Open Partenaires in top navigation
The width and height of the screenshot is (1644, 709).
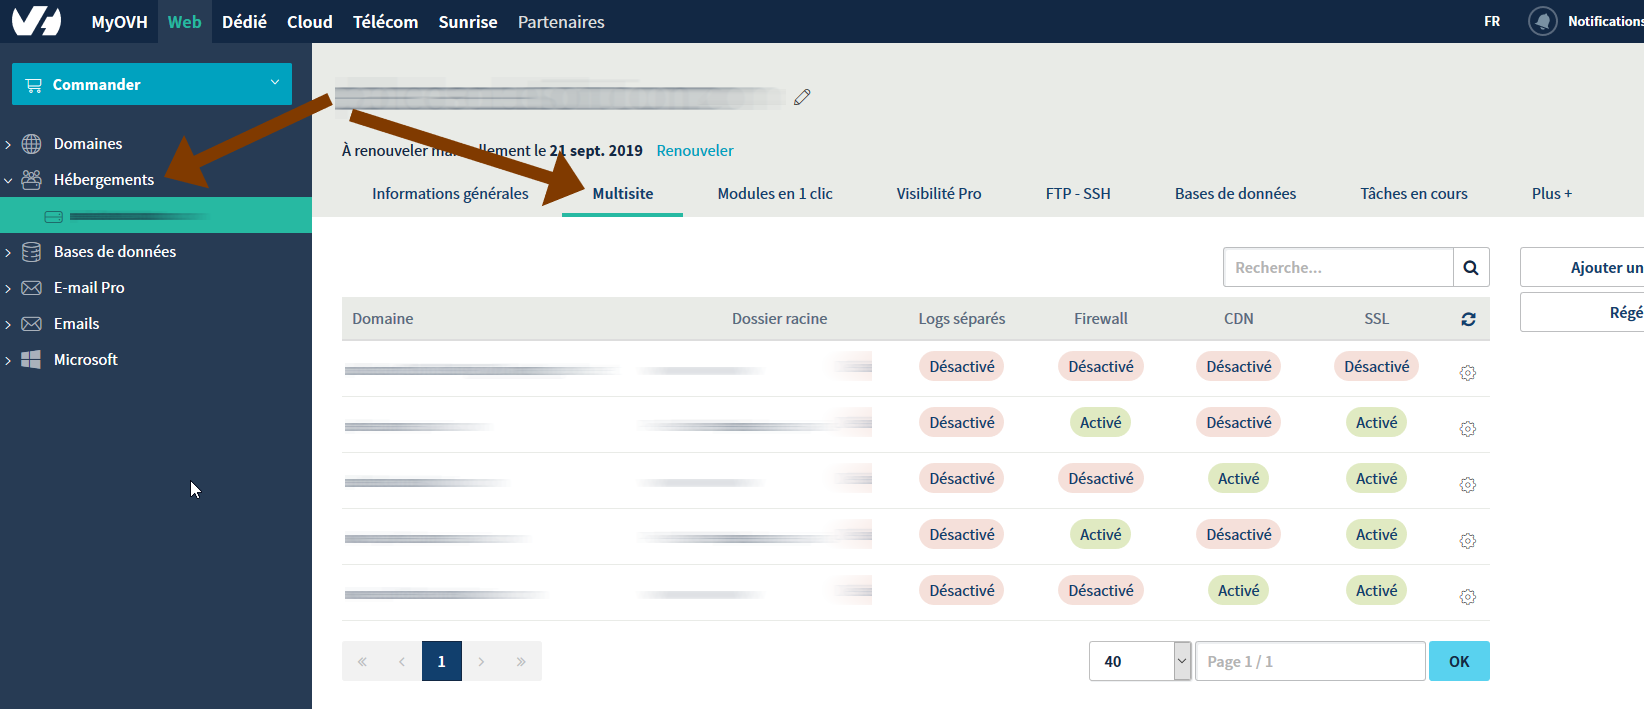point(561,22)
